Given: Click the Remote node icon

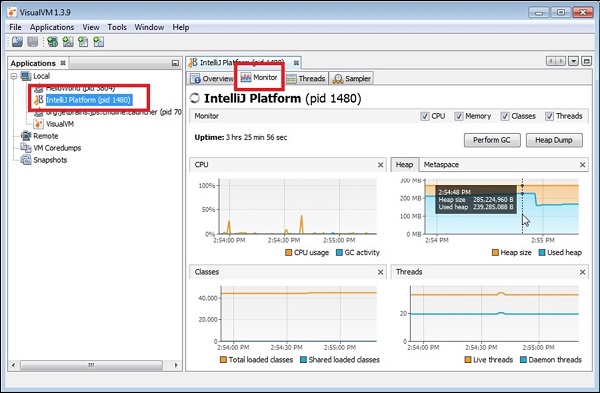Looking at the screenshot, I should tap(26, 135).
